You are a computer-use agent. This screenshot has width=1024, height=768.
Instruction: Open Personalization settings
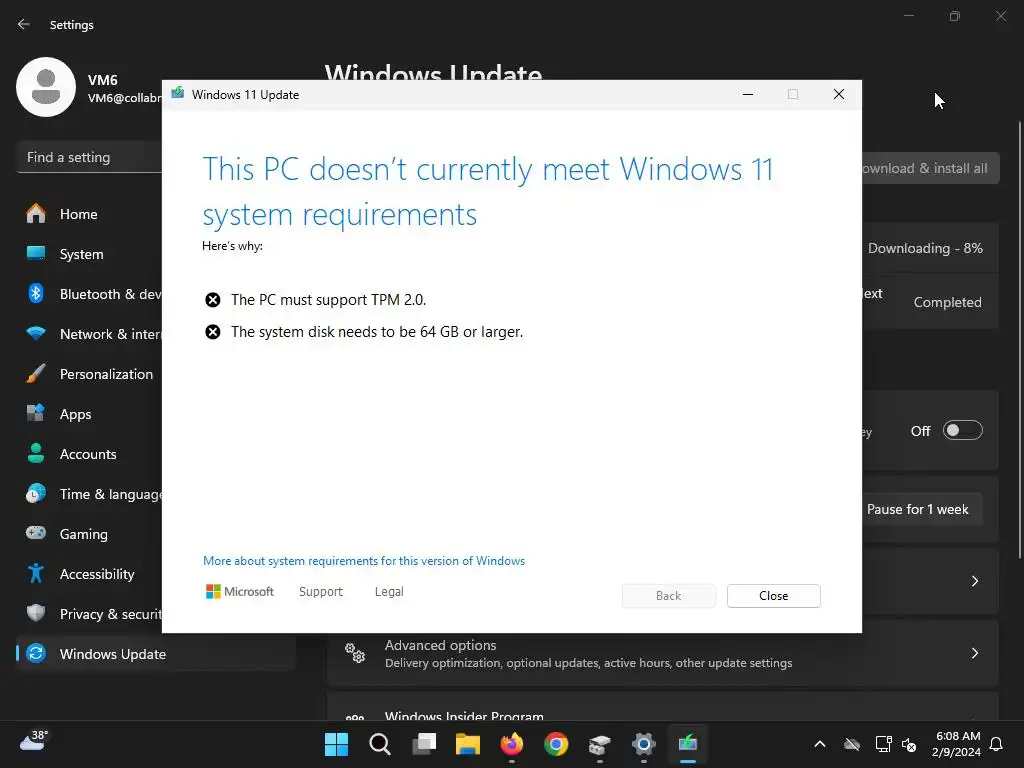click(x=89, y=374)
